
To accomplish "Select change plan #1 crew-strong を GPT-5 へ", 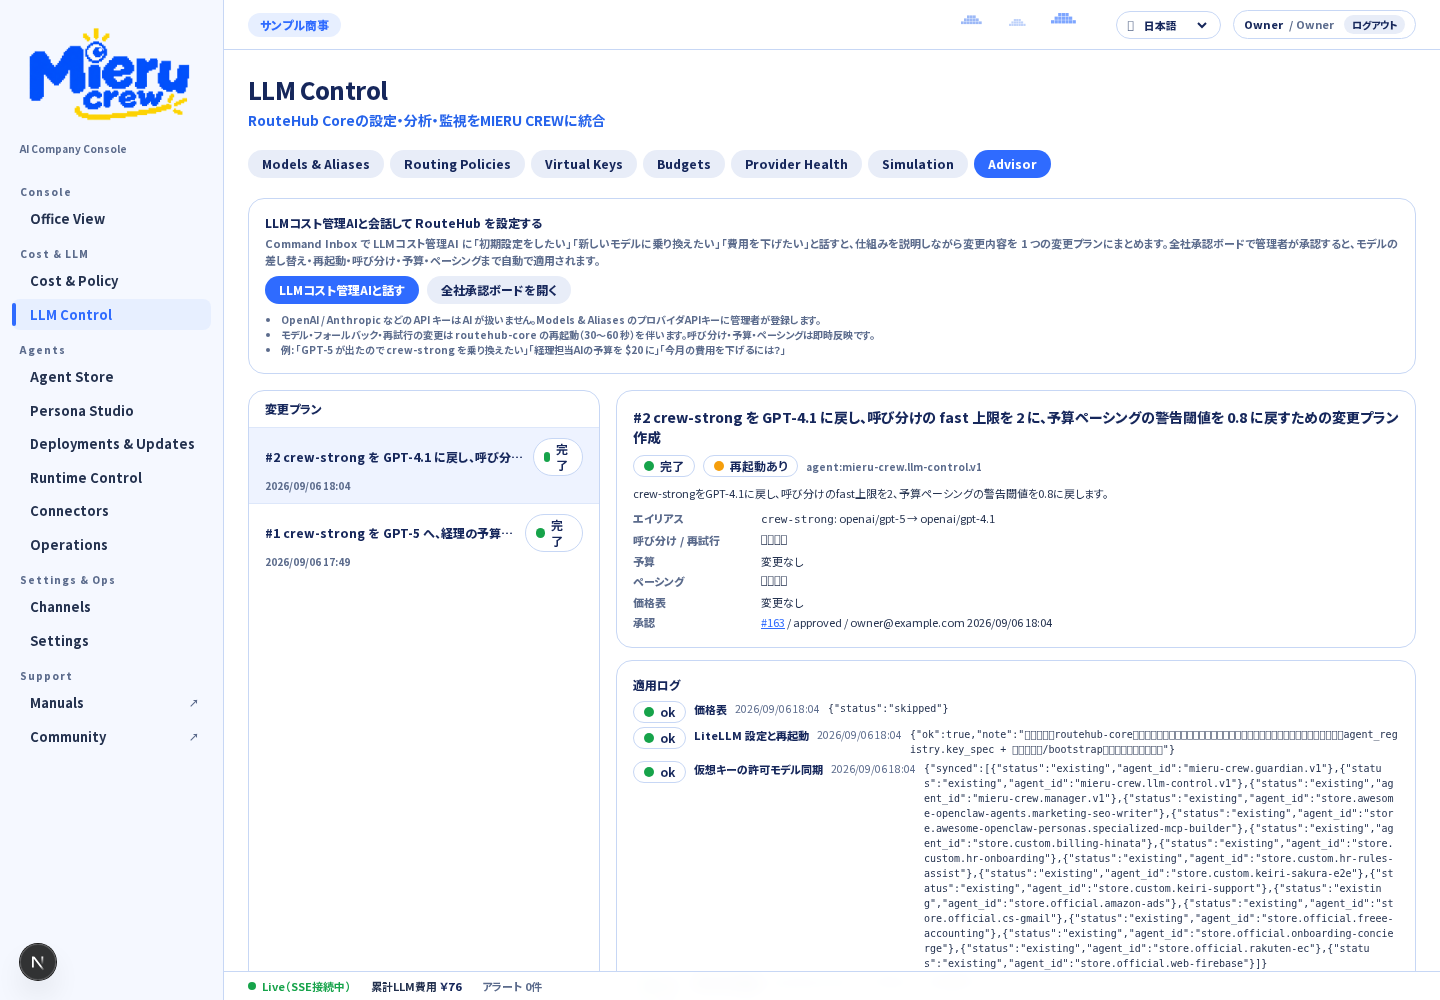I will (424, 542).
